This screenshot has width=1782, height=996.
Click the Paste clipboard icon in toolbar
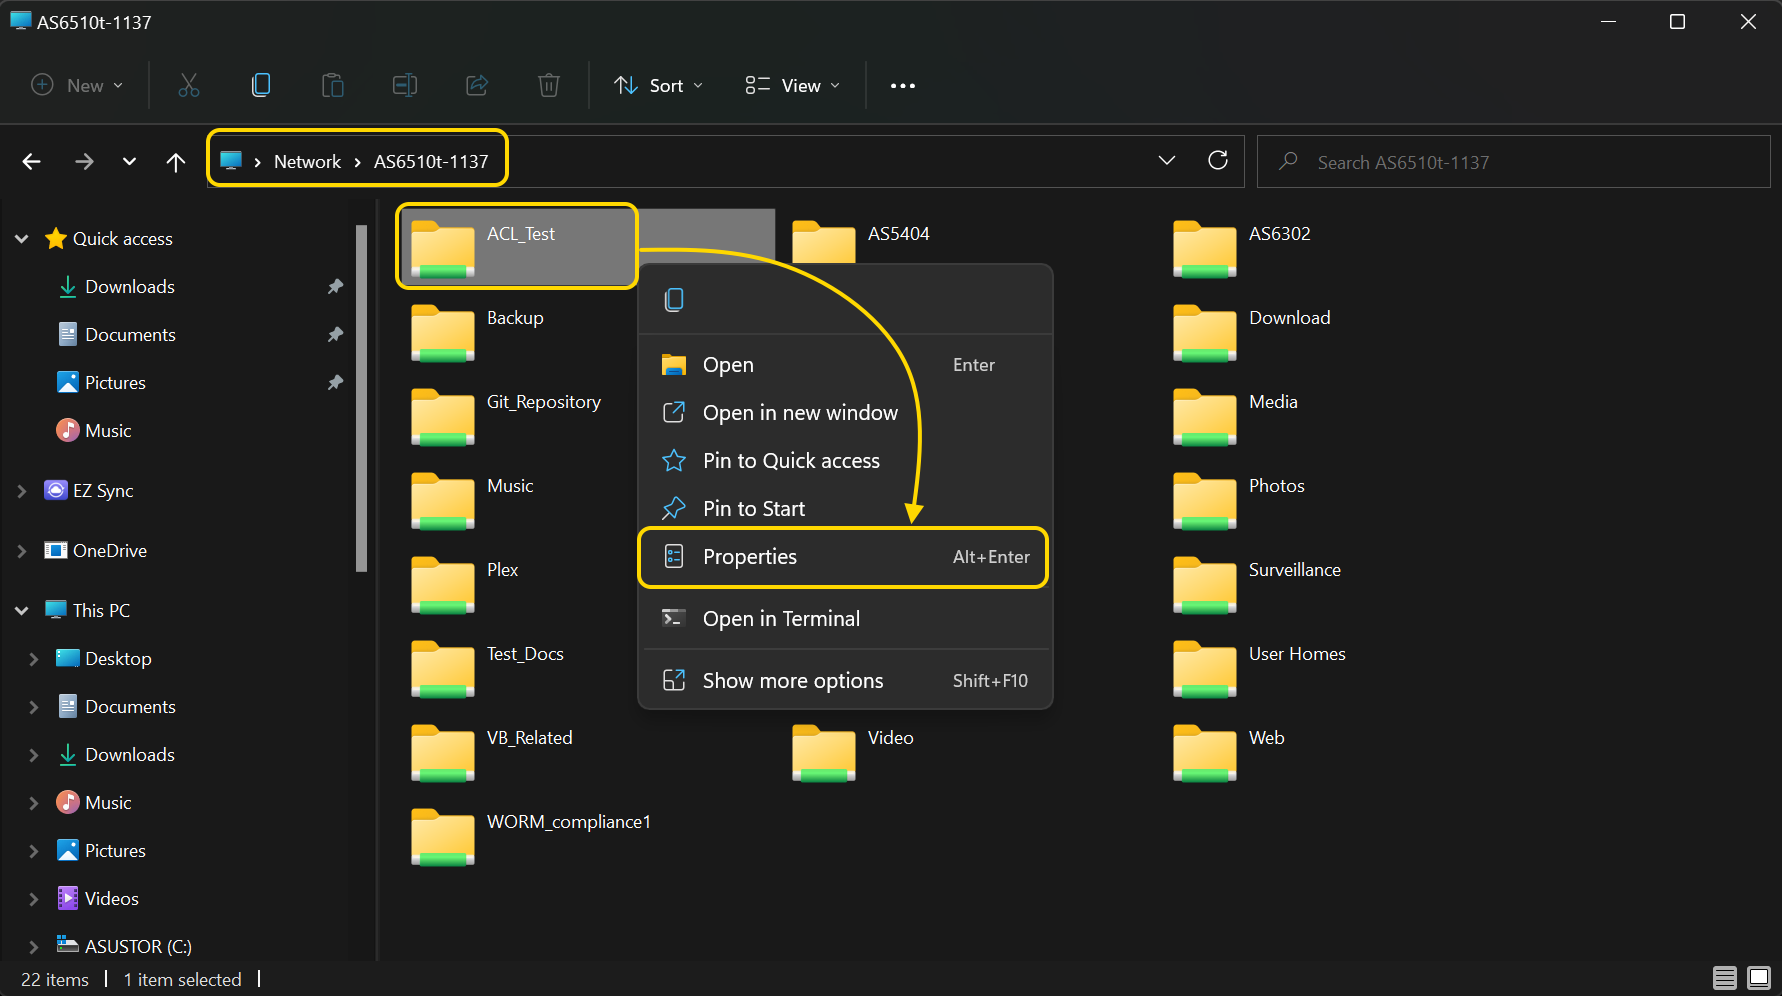point(333,85)
